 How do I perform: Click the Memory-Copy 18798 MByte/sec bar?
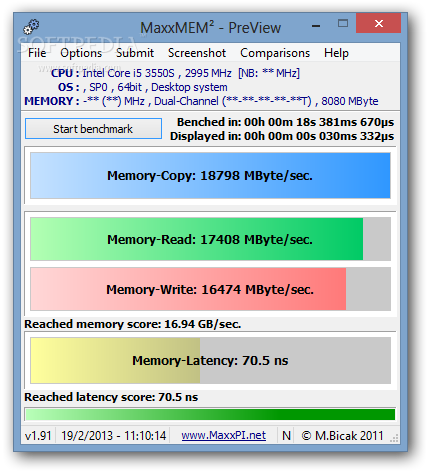tap(210, 176)
